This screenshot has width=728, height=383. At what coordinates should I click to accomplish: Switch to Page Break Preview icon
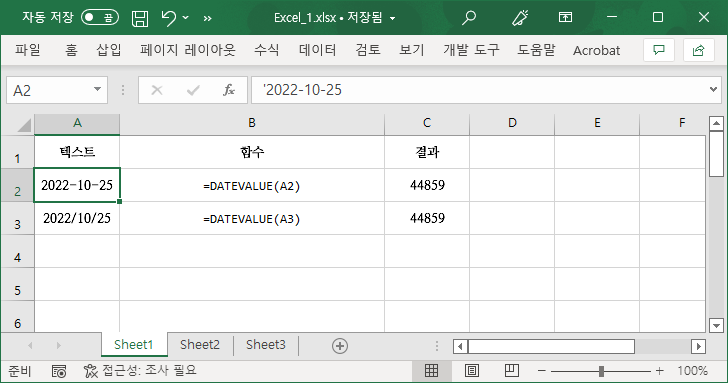(512, 370)
